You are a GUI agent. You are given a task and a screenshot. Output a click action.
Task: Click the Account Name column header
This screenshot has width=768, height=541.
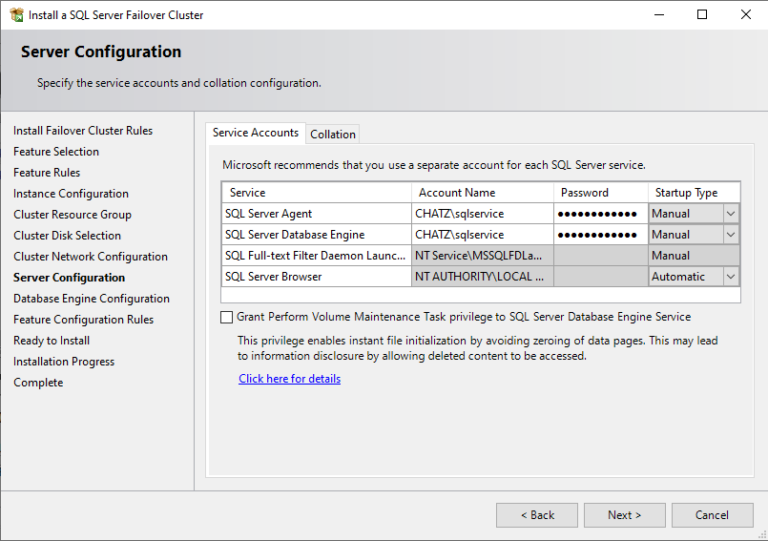click(x=482, y=193)
